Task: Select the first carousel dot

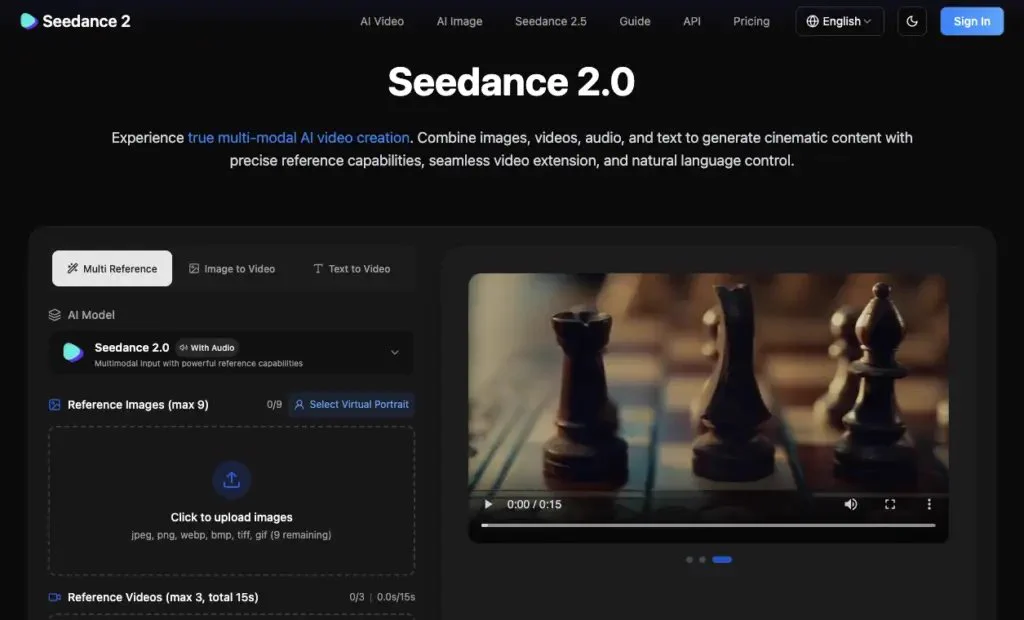Action: [689, 560]
